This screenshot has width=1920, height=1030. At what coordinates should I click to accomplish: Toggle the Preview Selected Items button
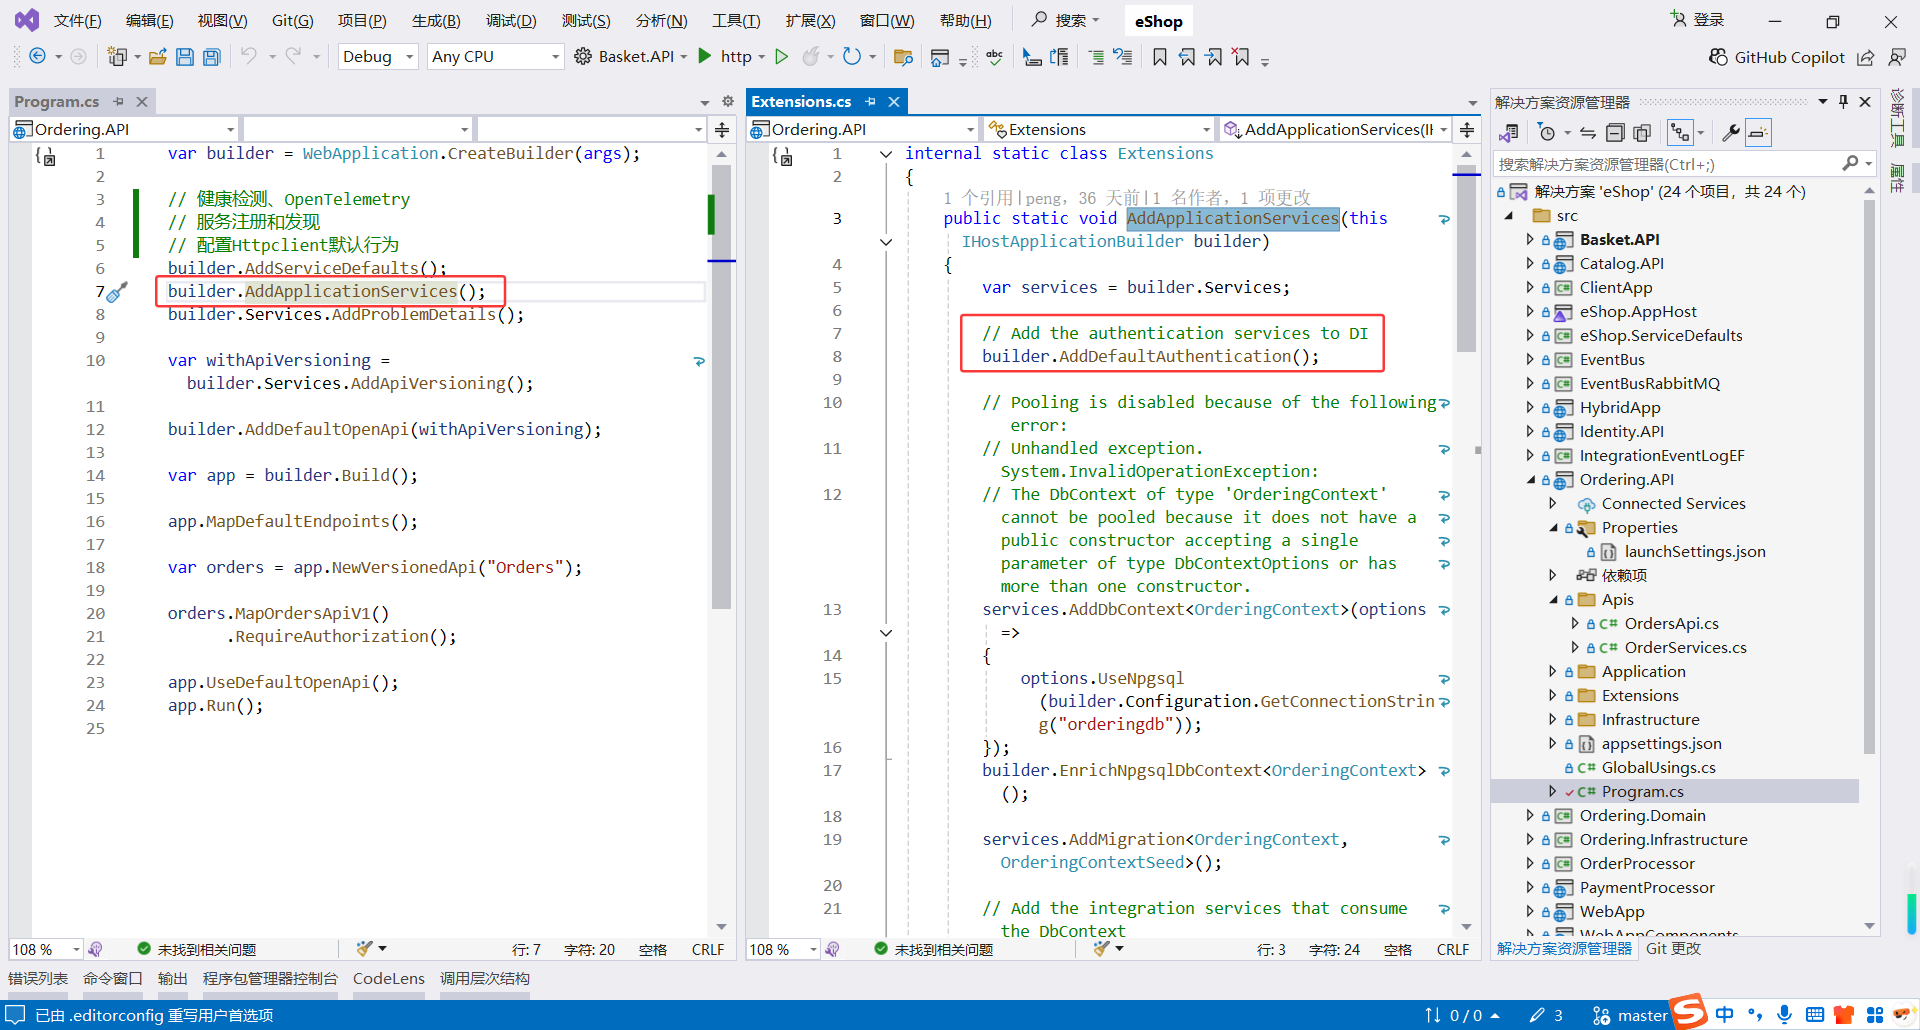[x=1759, y=133]
